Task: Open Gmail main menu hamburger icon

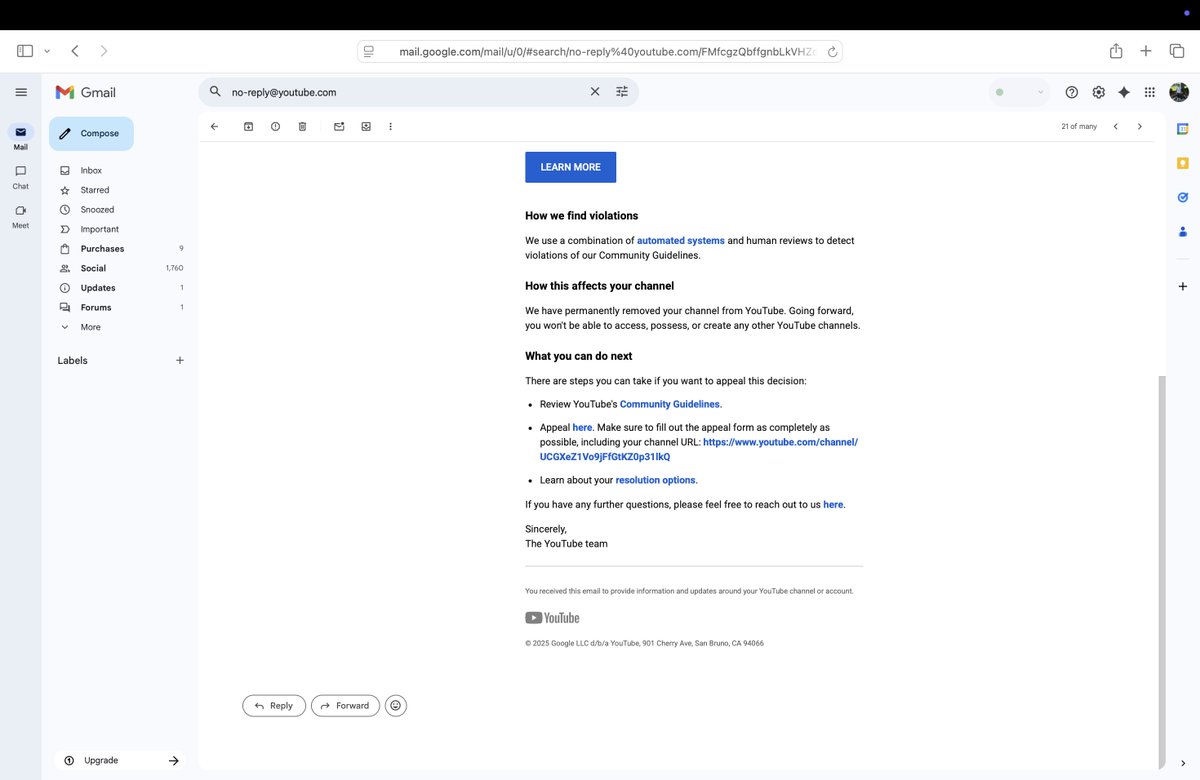Action: (x=20, y=92)
